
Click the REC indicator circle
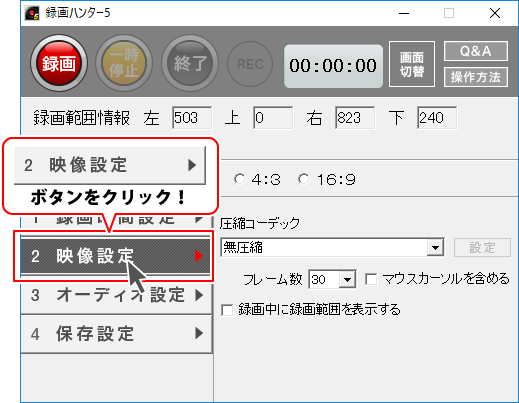click(x=250, y=64)
